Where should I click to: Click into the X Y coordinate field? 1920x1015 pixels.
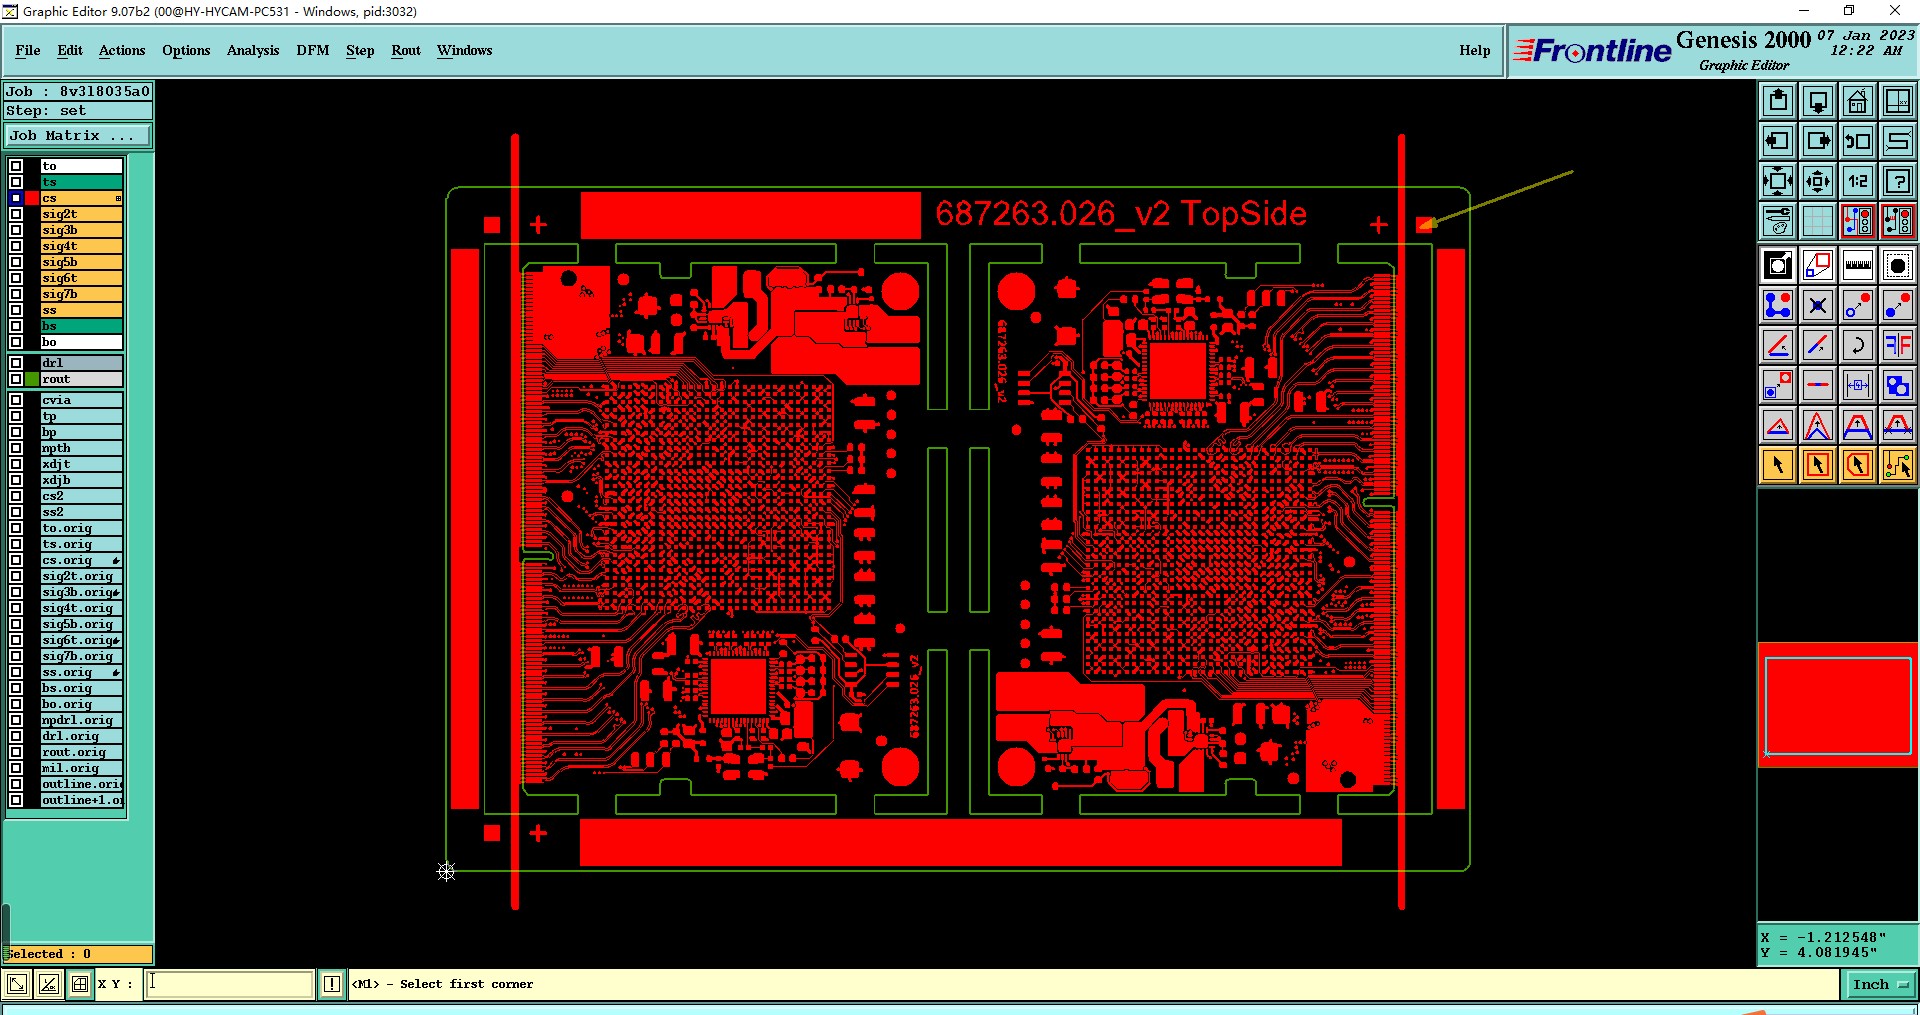(230, 984)
